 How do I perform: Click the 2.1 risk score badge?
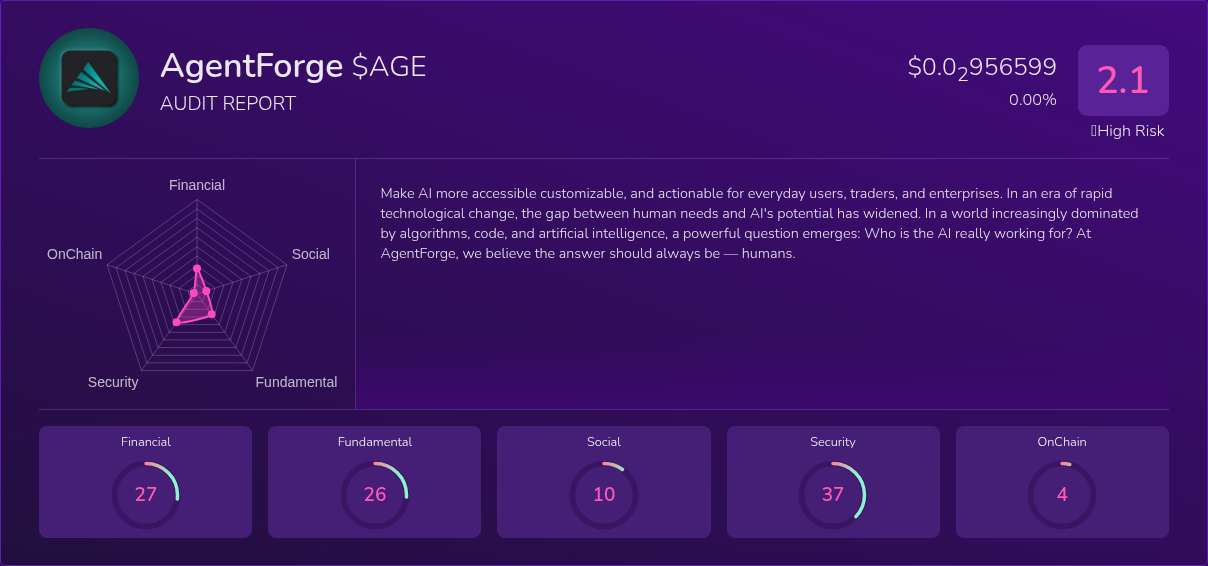(1123, 80)
